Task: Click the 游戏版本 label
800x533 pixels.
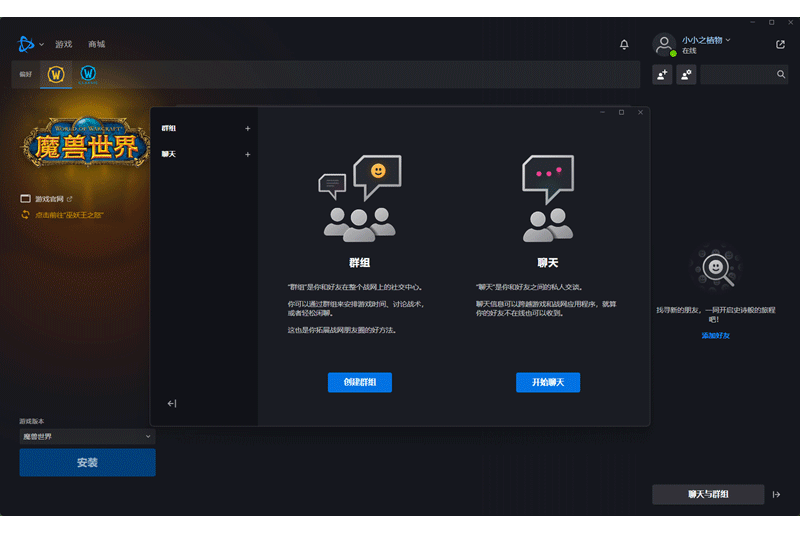Action: 32,421
